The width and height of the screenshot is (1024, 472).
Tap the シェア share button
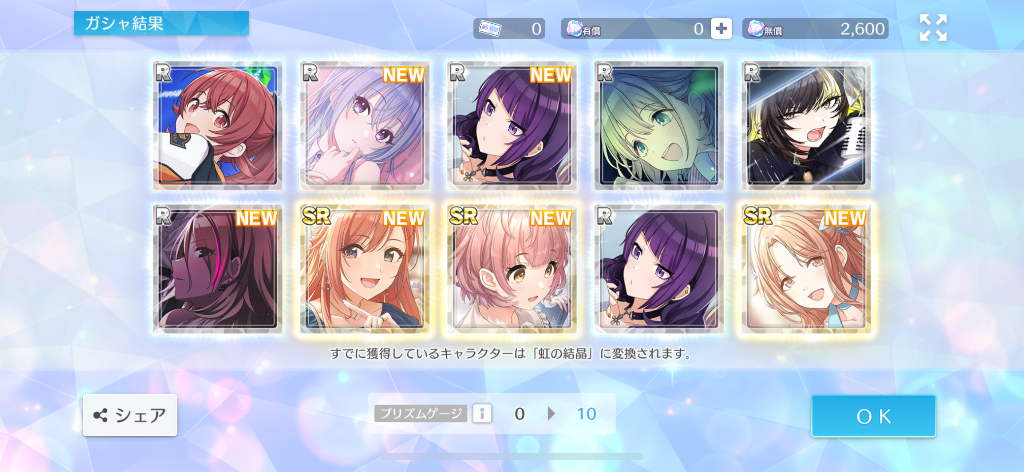click(x=130, y=415)
